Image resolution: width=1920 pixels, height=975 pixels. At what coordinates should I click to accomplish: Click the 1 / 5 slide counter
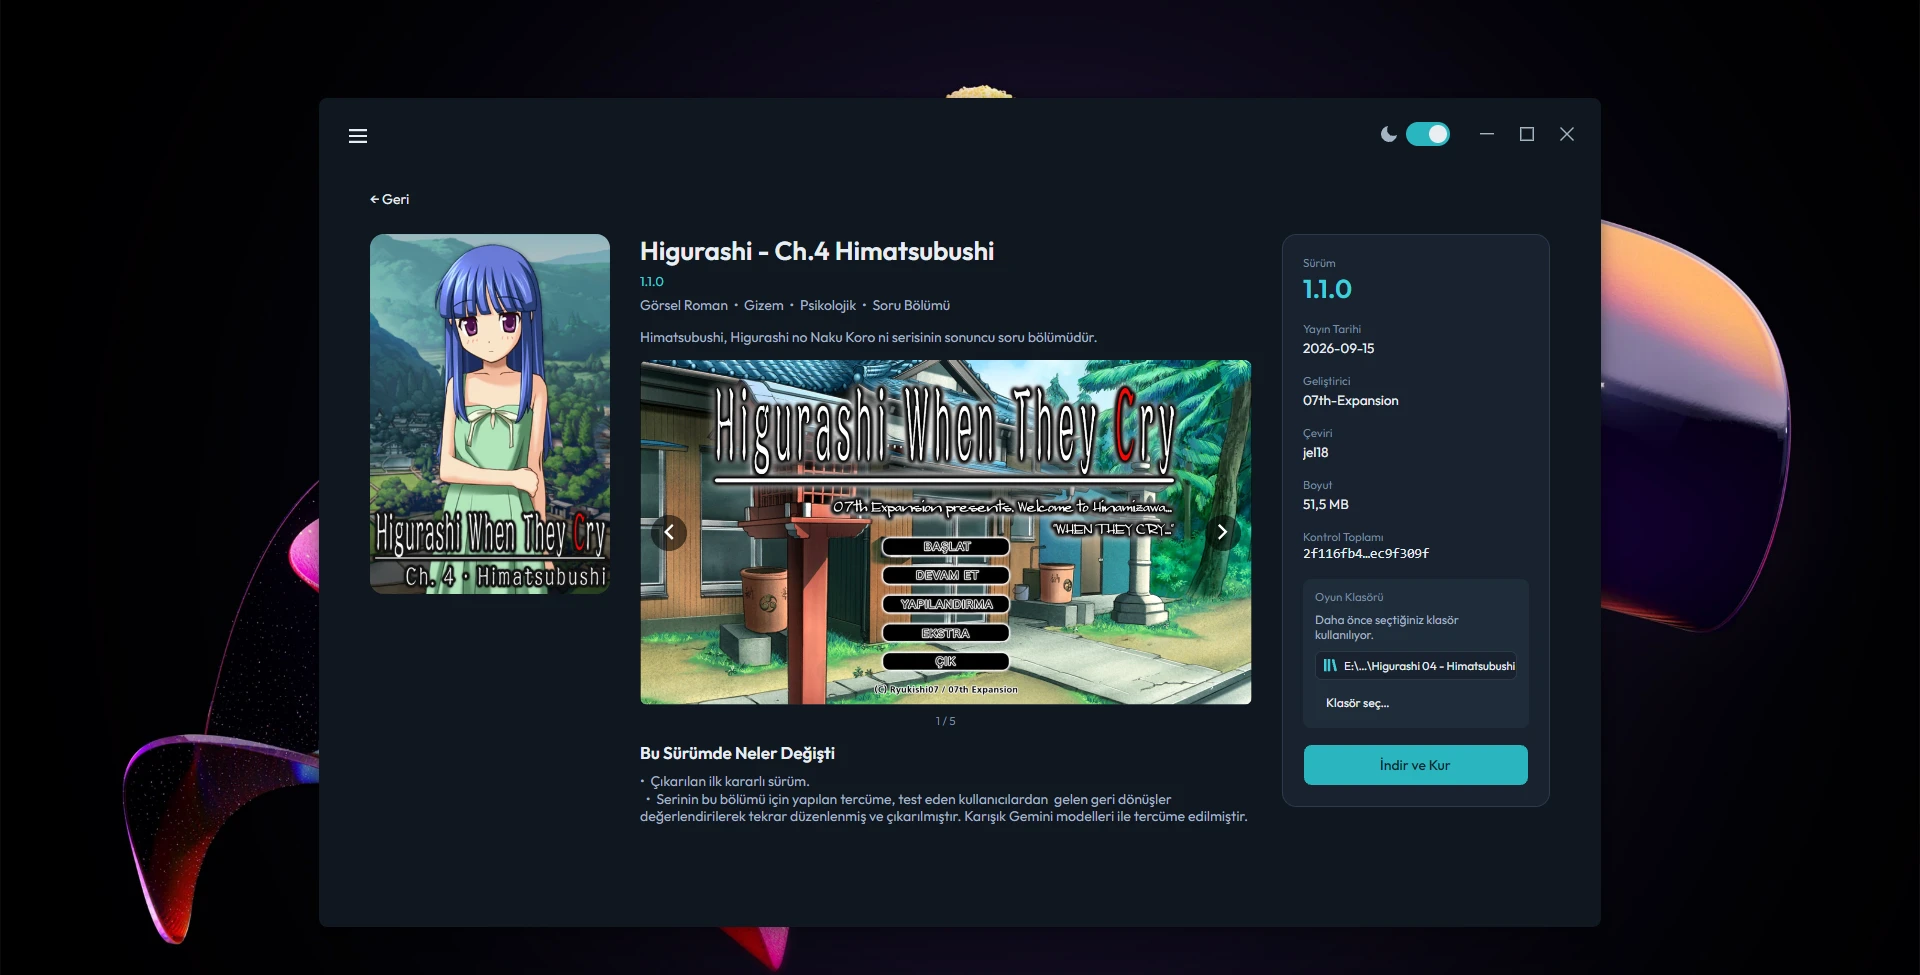[945, 721]
